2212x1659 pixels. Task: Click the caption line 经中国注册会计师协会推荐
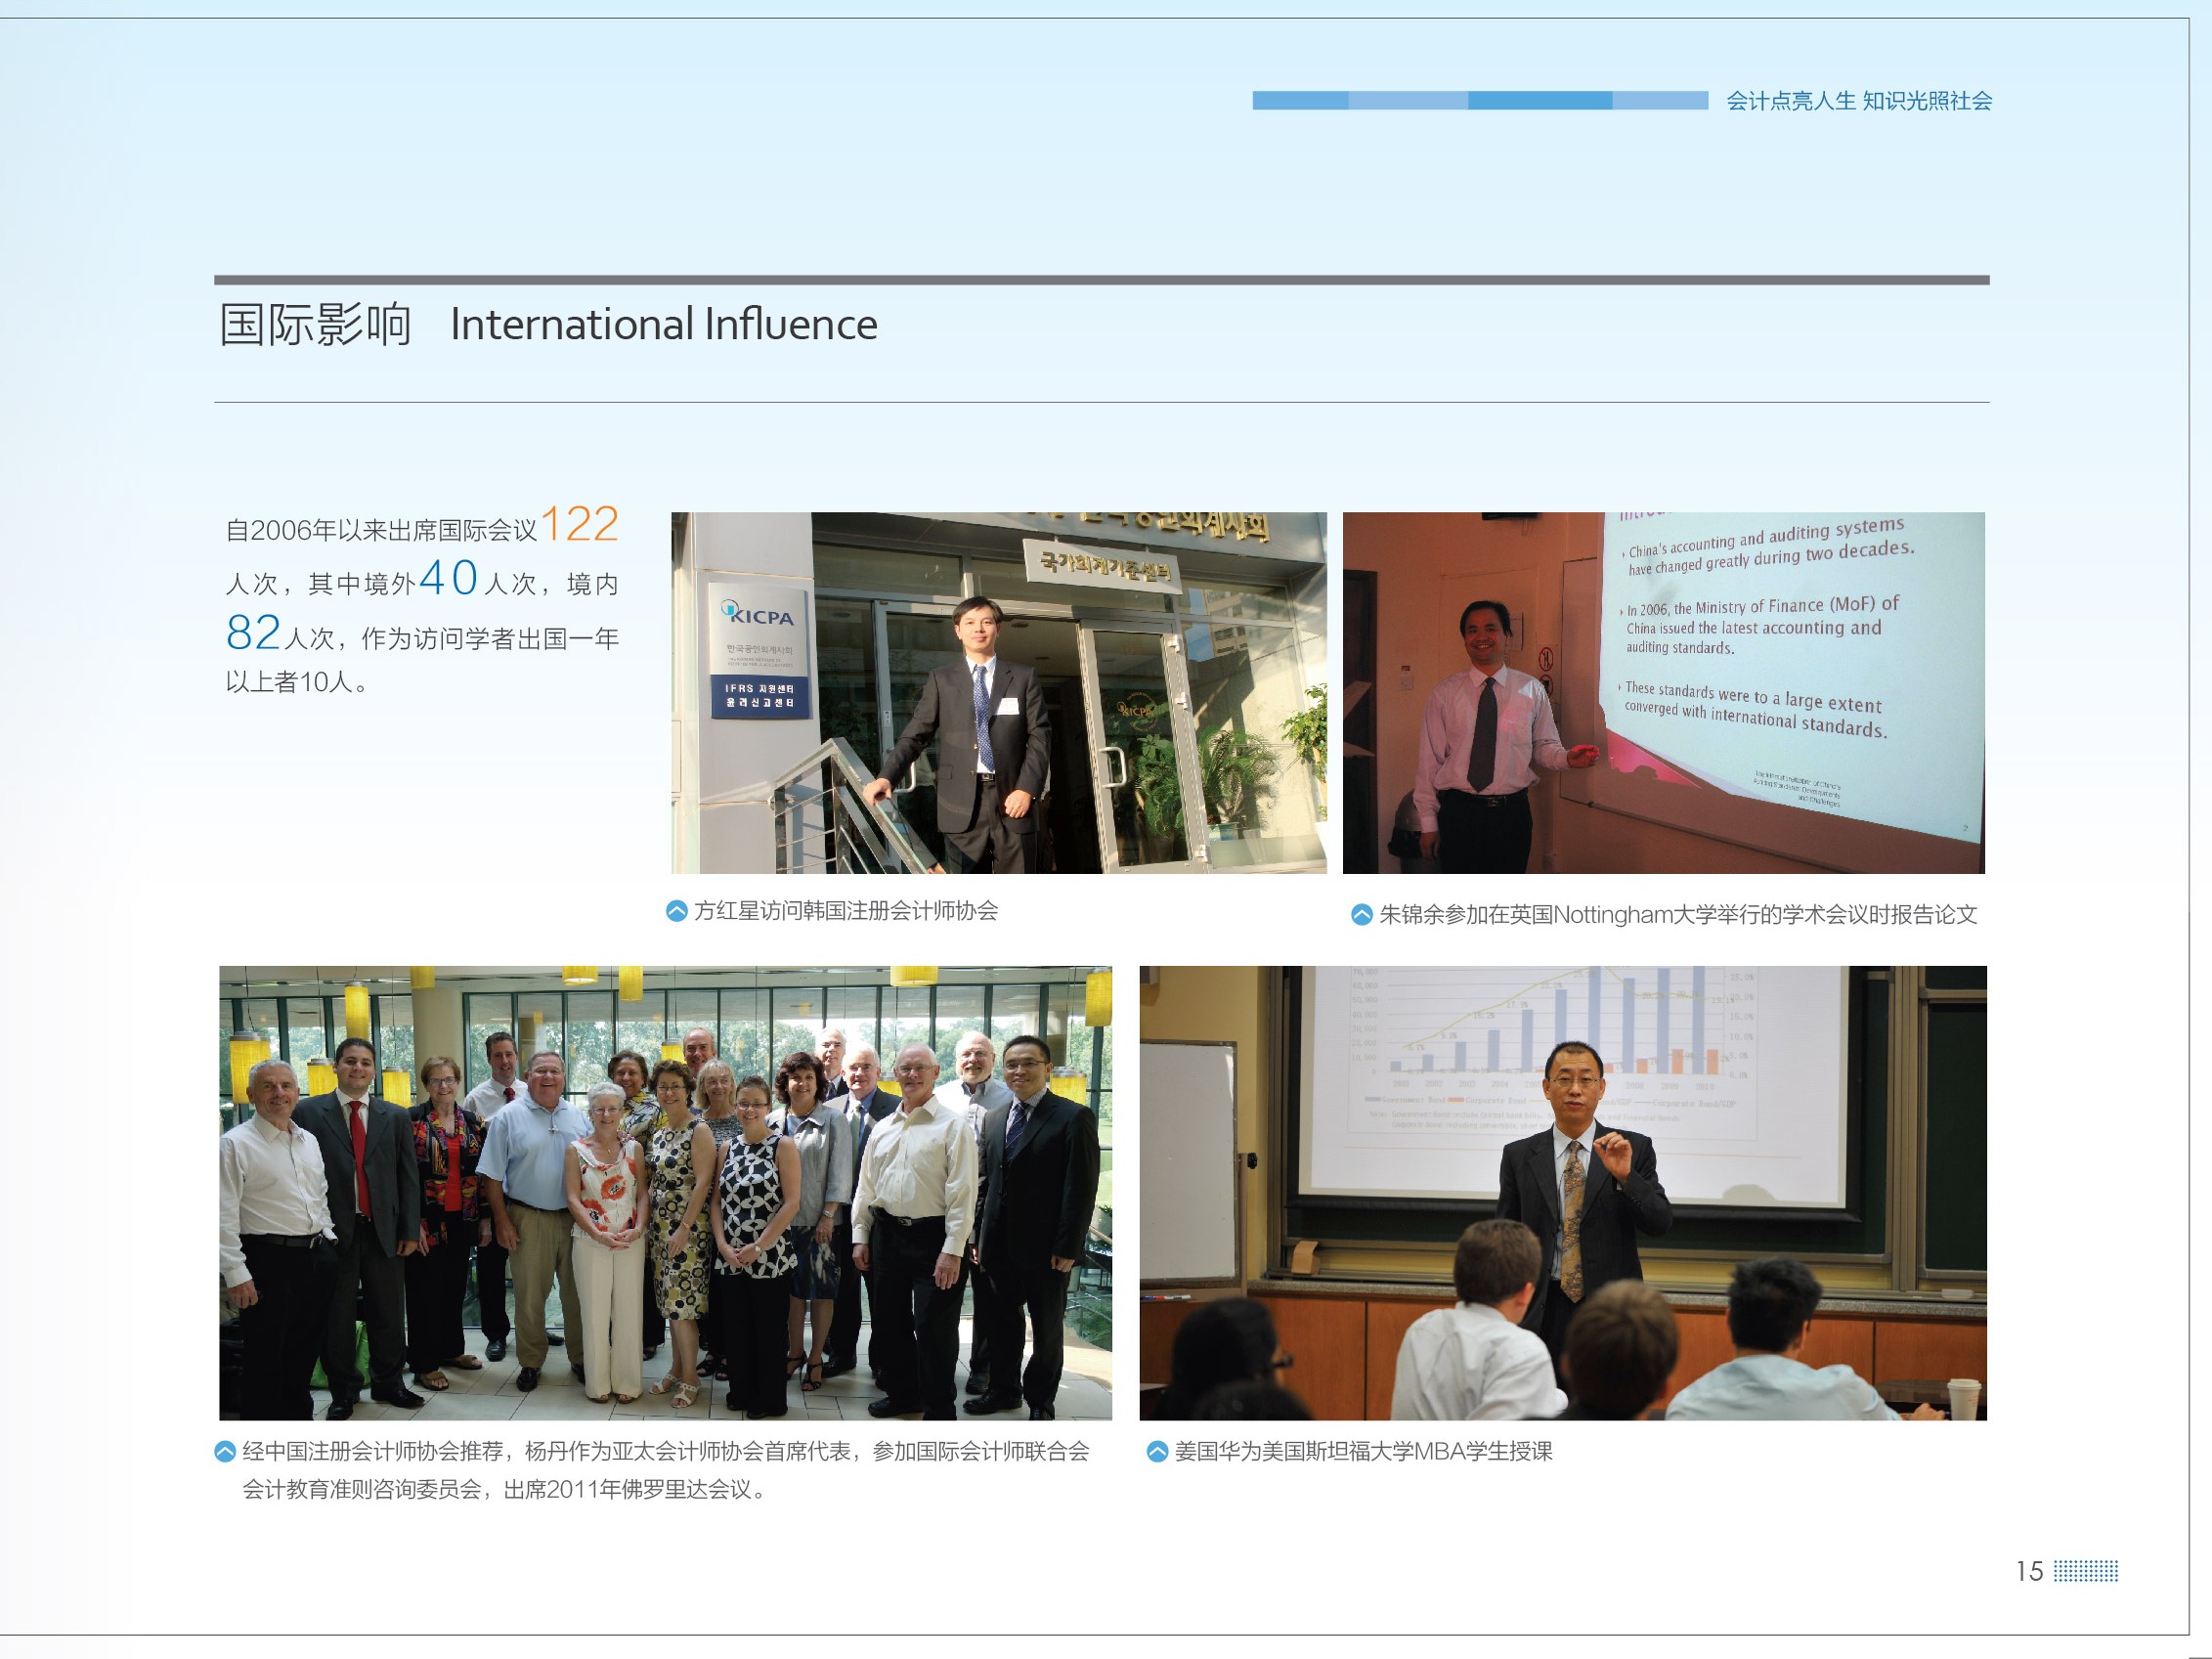point(666,1452)
